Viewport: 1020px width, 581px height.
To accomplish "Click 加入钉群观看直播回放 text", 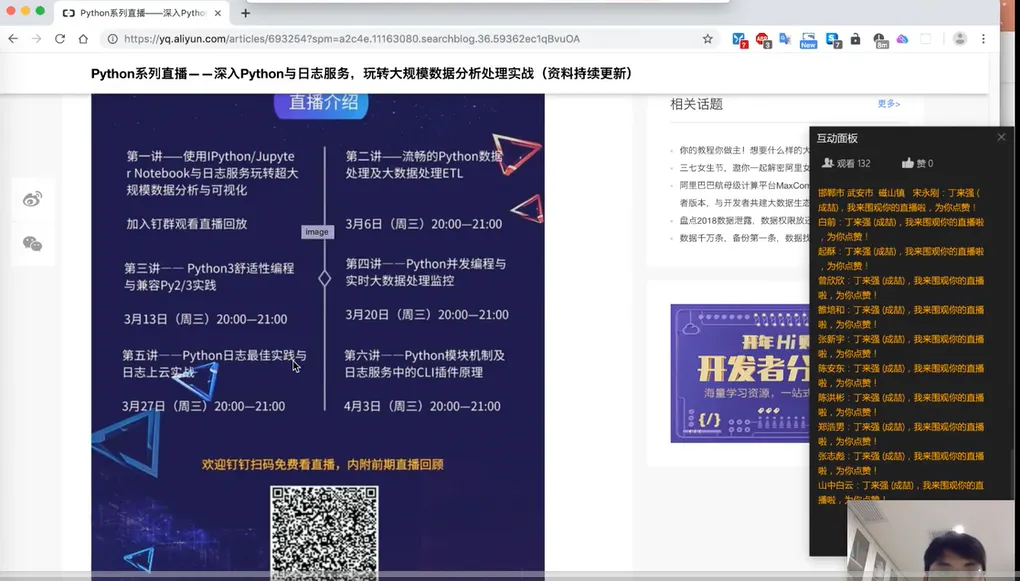I will (187, 224).
